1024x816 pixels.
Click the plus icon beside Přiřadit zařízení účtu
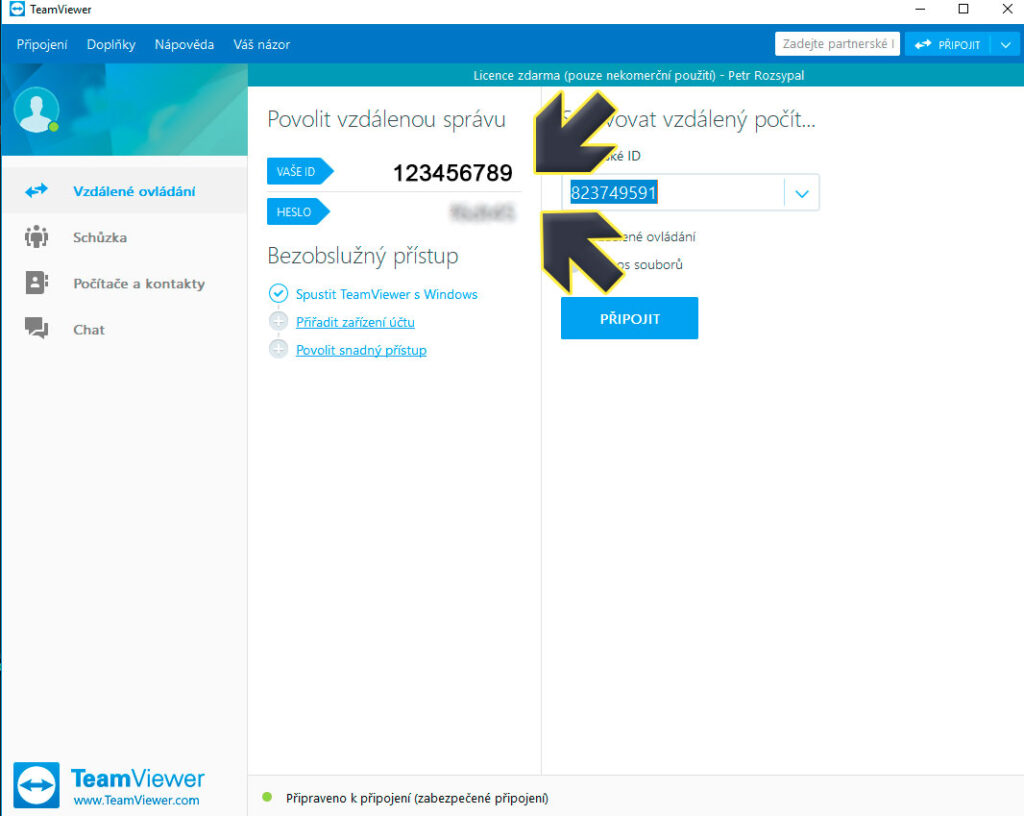[278, 322]
